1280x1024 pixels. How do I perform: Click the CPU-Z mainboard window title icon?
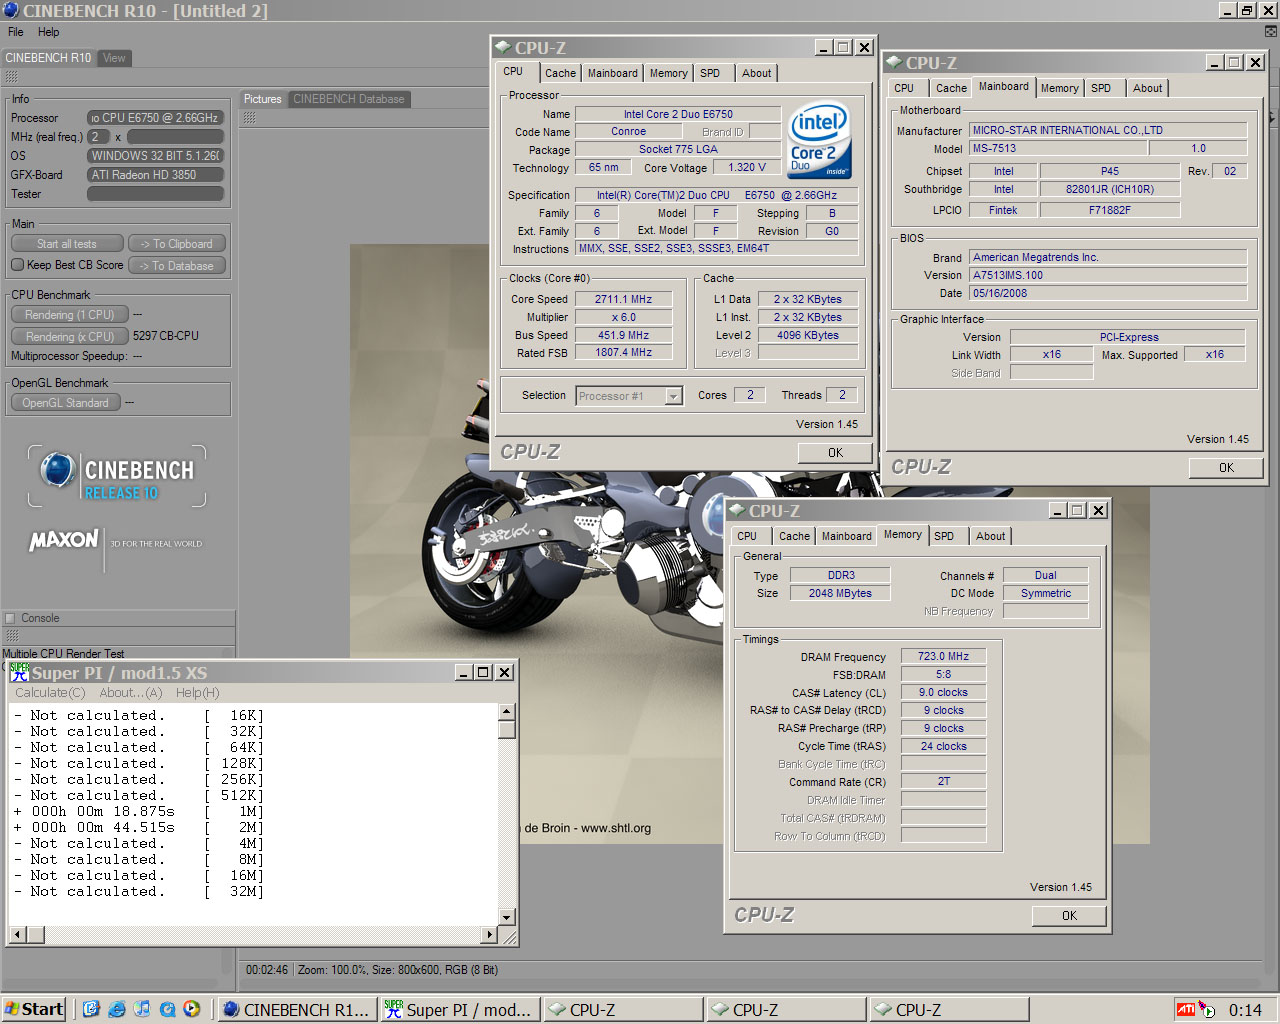click(894, 62)
